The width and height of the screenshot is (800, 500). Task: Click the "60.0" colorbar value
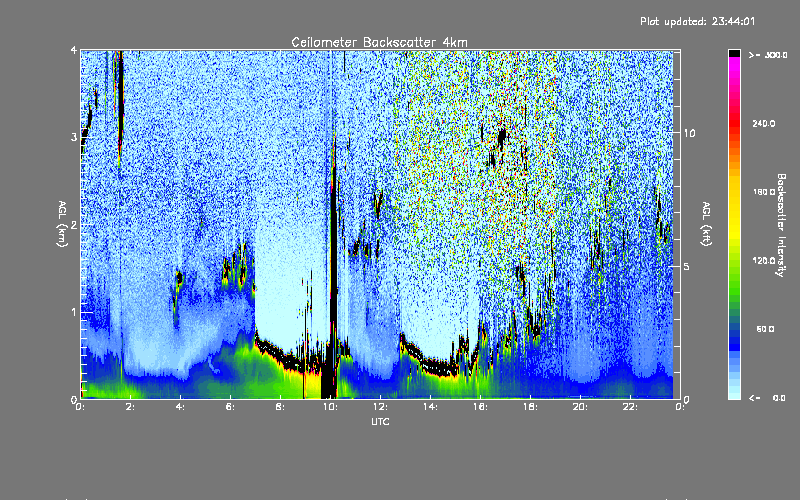point(766,329)
